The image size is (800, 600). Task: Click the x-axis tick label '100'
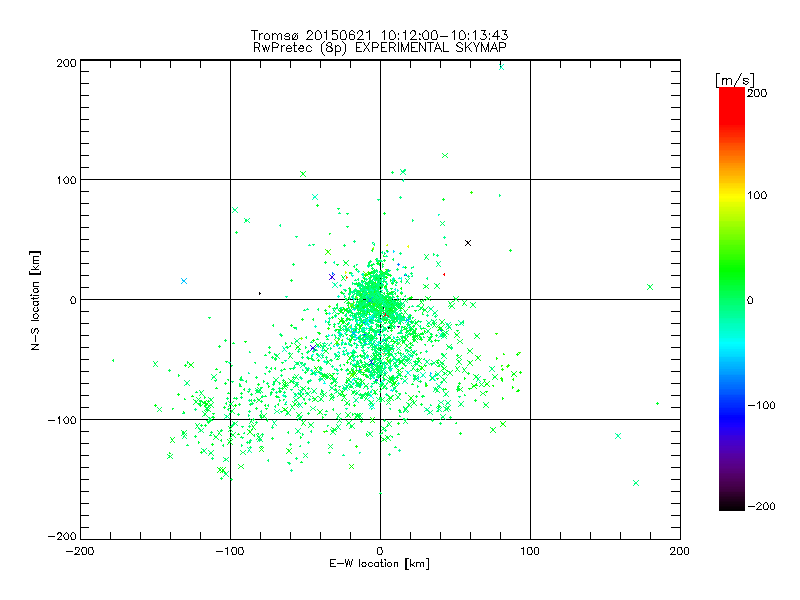point(530,551)
